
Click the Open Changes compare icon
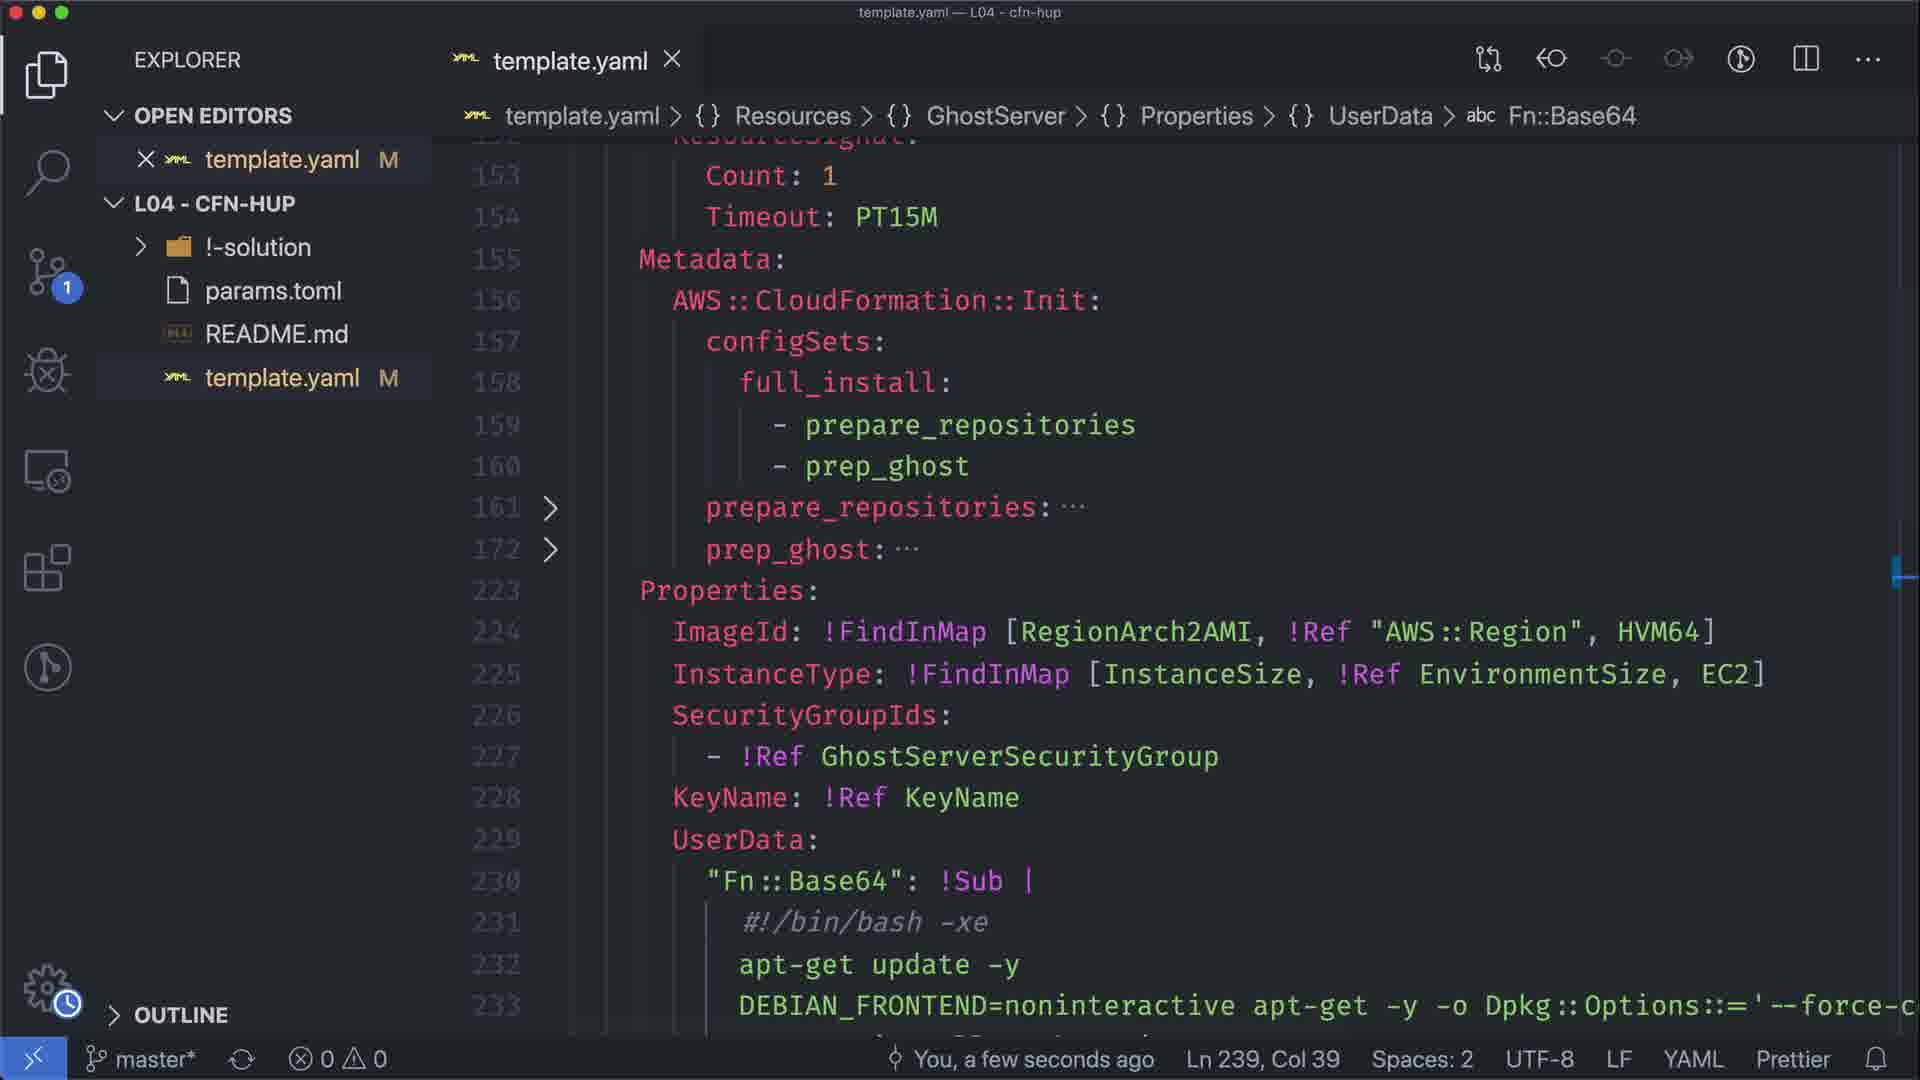(1488, 59)
